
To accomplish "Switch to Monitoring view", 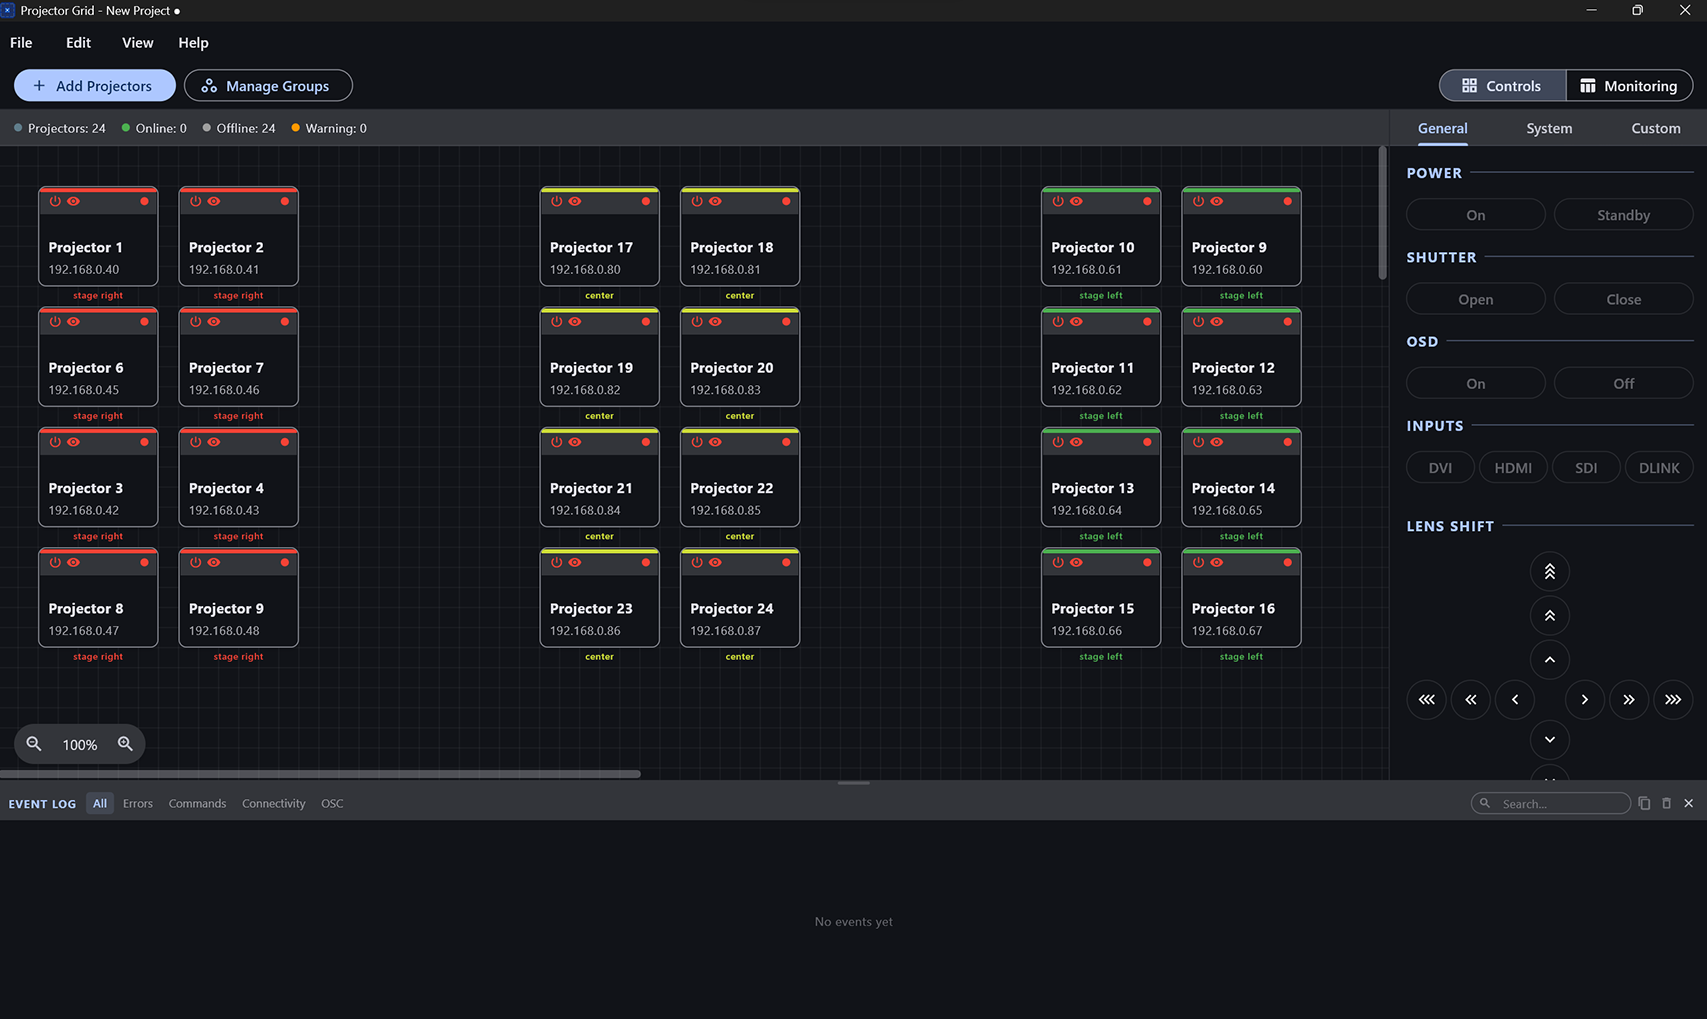I will [x=1629, y=86].
